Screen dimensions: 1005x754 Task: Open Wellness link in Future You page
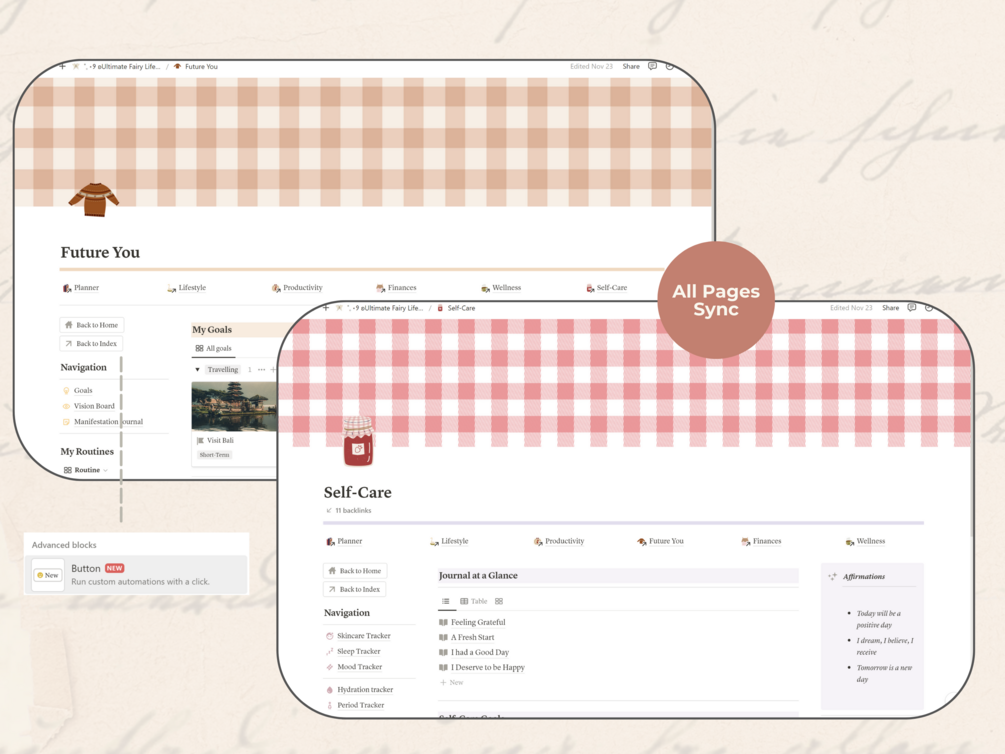[501, 288]
